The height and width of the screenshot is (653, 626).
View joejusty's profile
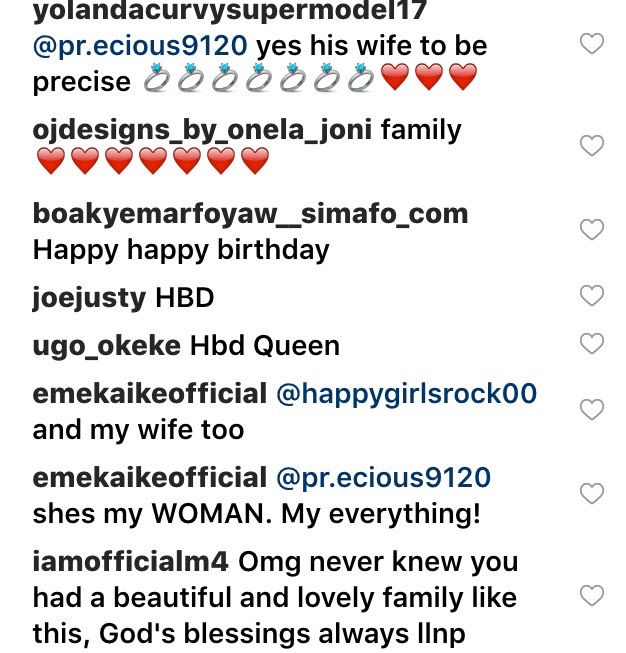[89, 298]
